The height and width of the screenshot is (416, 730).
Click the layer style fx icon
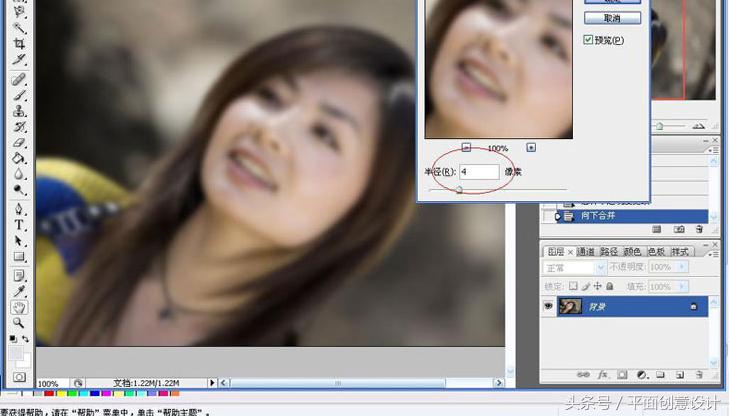click(603, 375)
